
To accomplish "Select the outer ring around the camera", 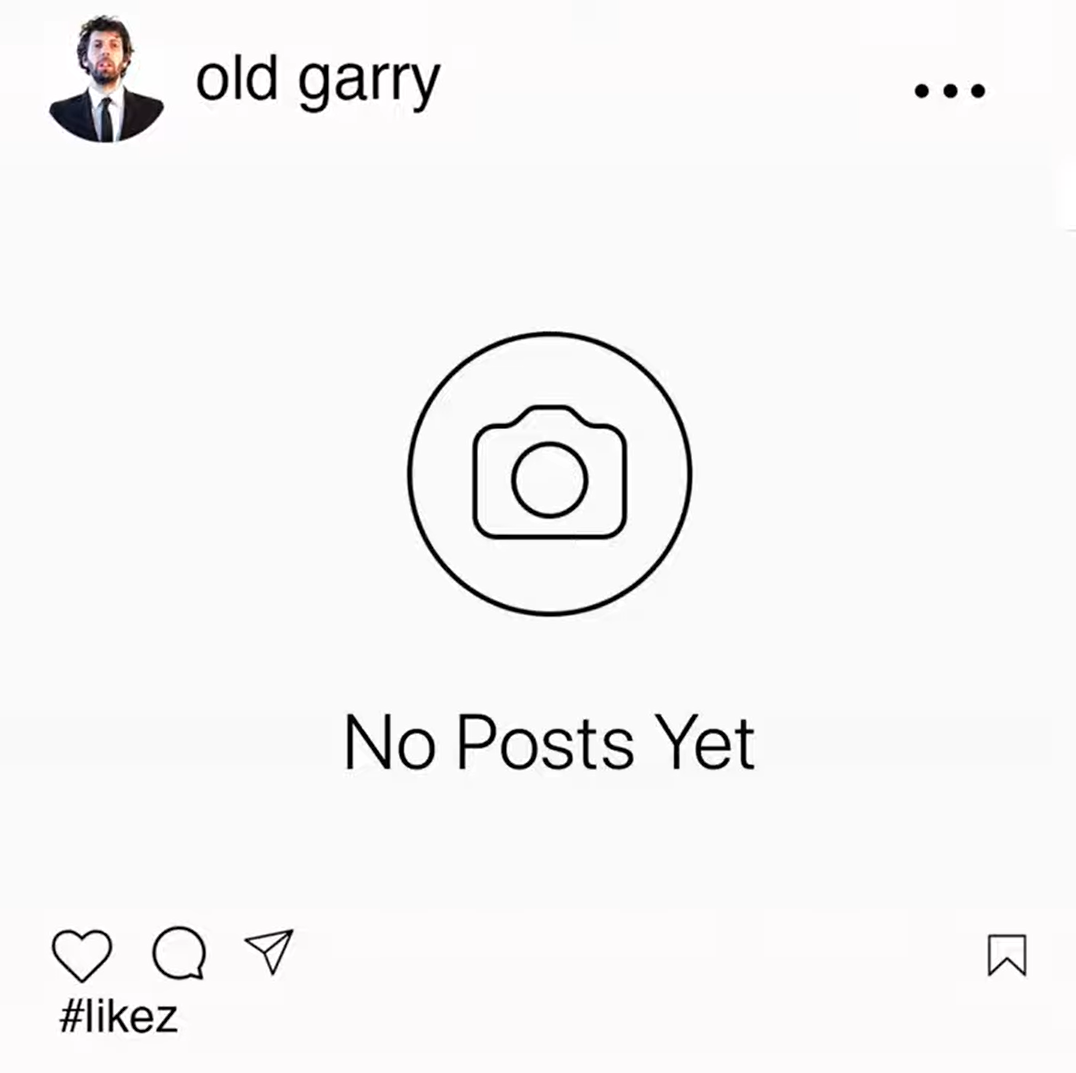I will pyautogui.click(x=550, y=473).
